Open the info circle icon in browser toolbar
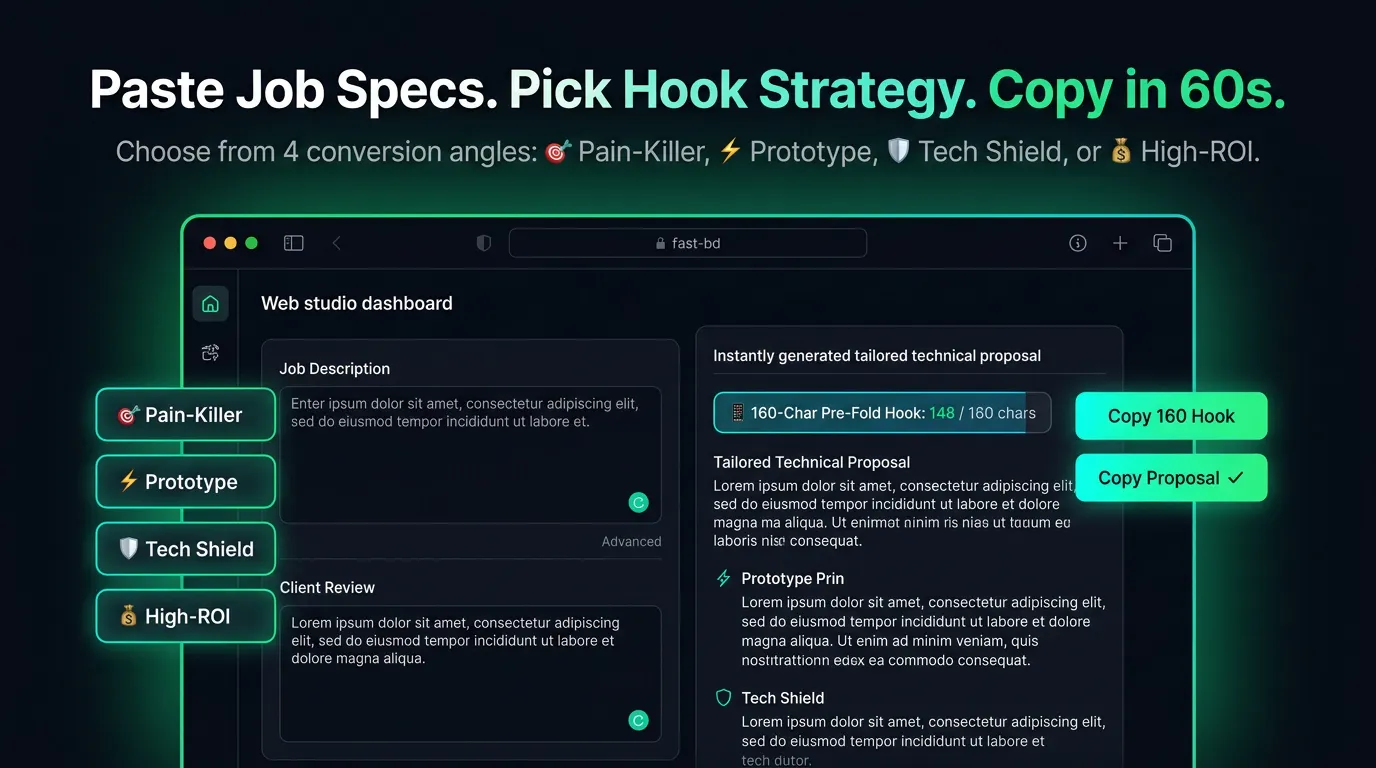 coord(1078,243)
